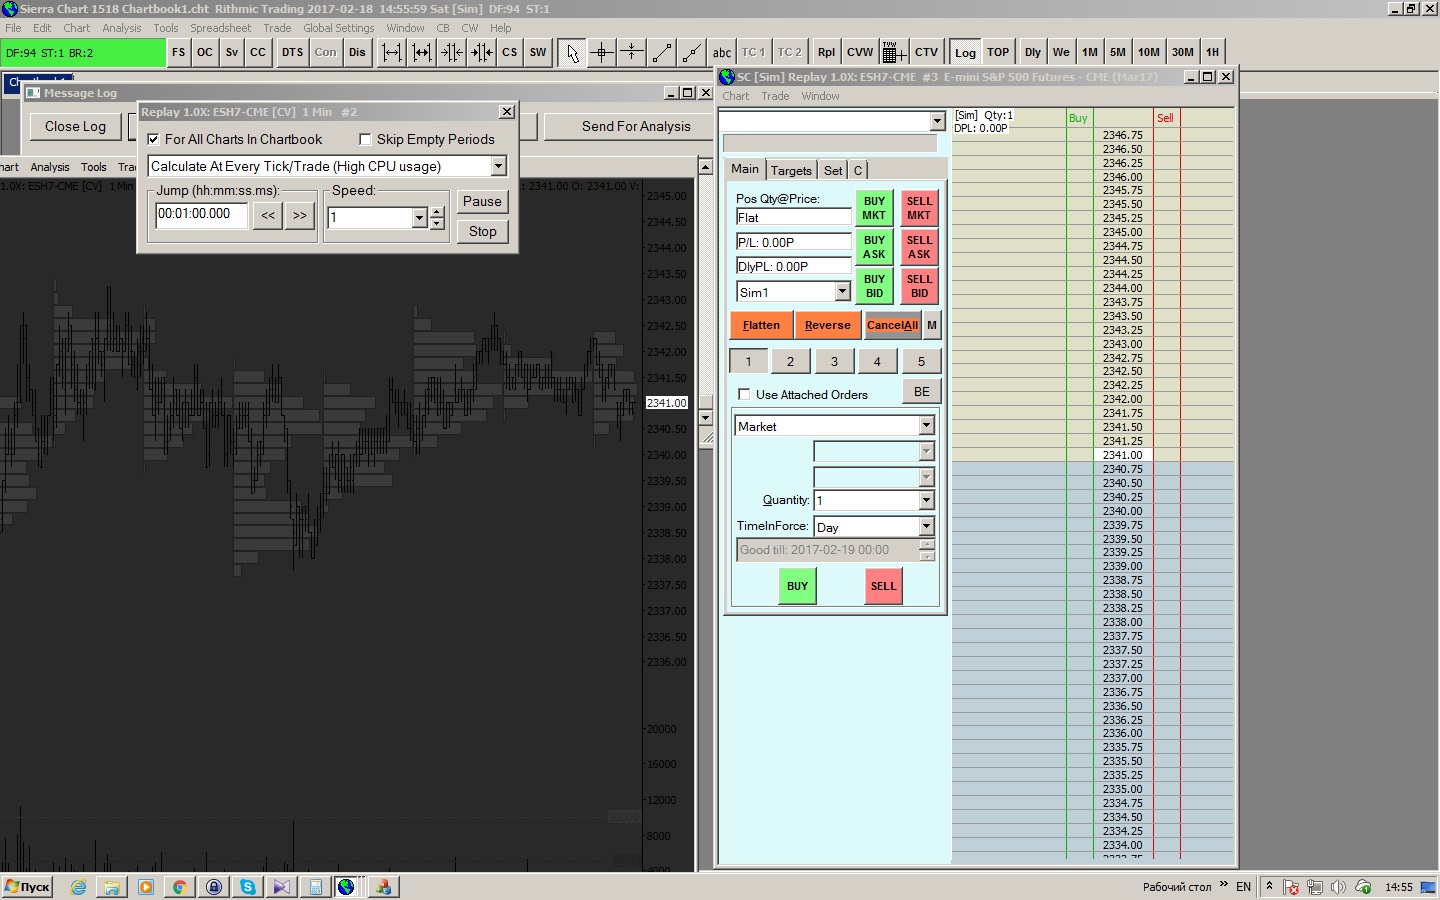The width and height of the screenshot is (1440, 900).
Task: Click the TPO/volume grid TVW toolbar icon
Action: tap(893, 53)
